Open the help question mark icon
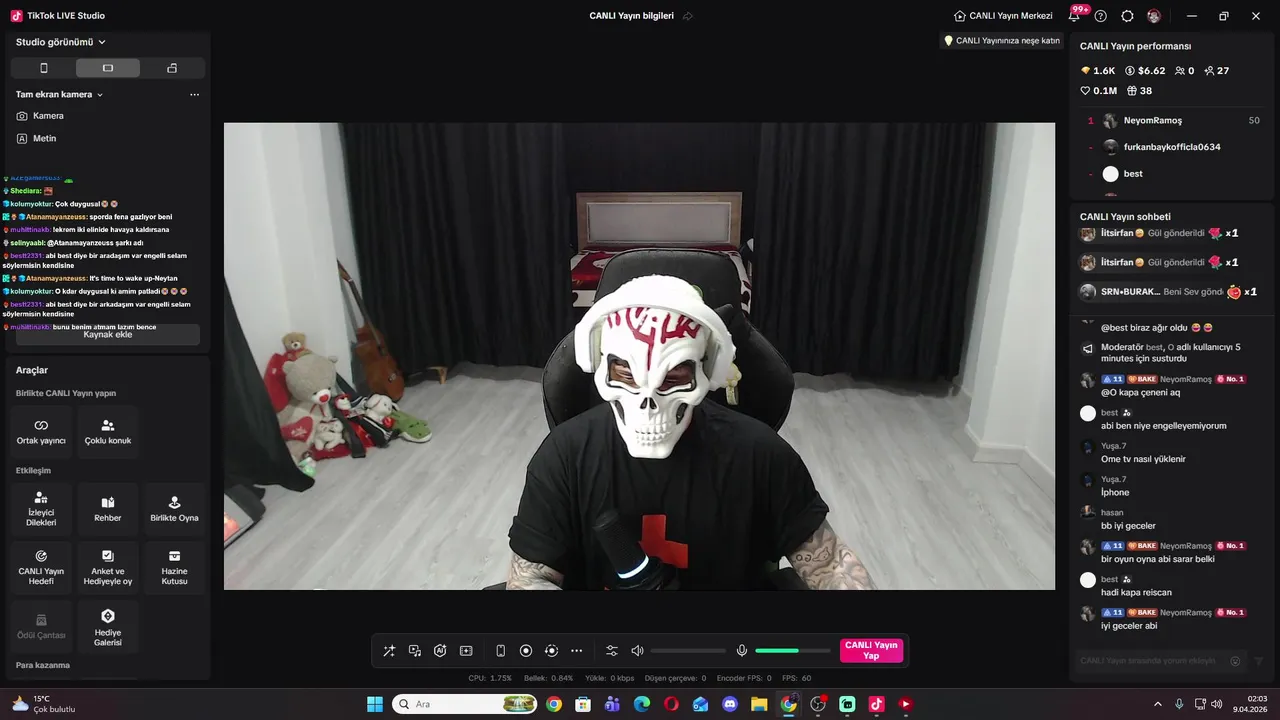Screen dimensions: 1280x720 pos(1101,16)
